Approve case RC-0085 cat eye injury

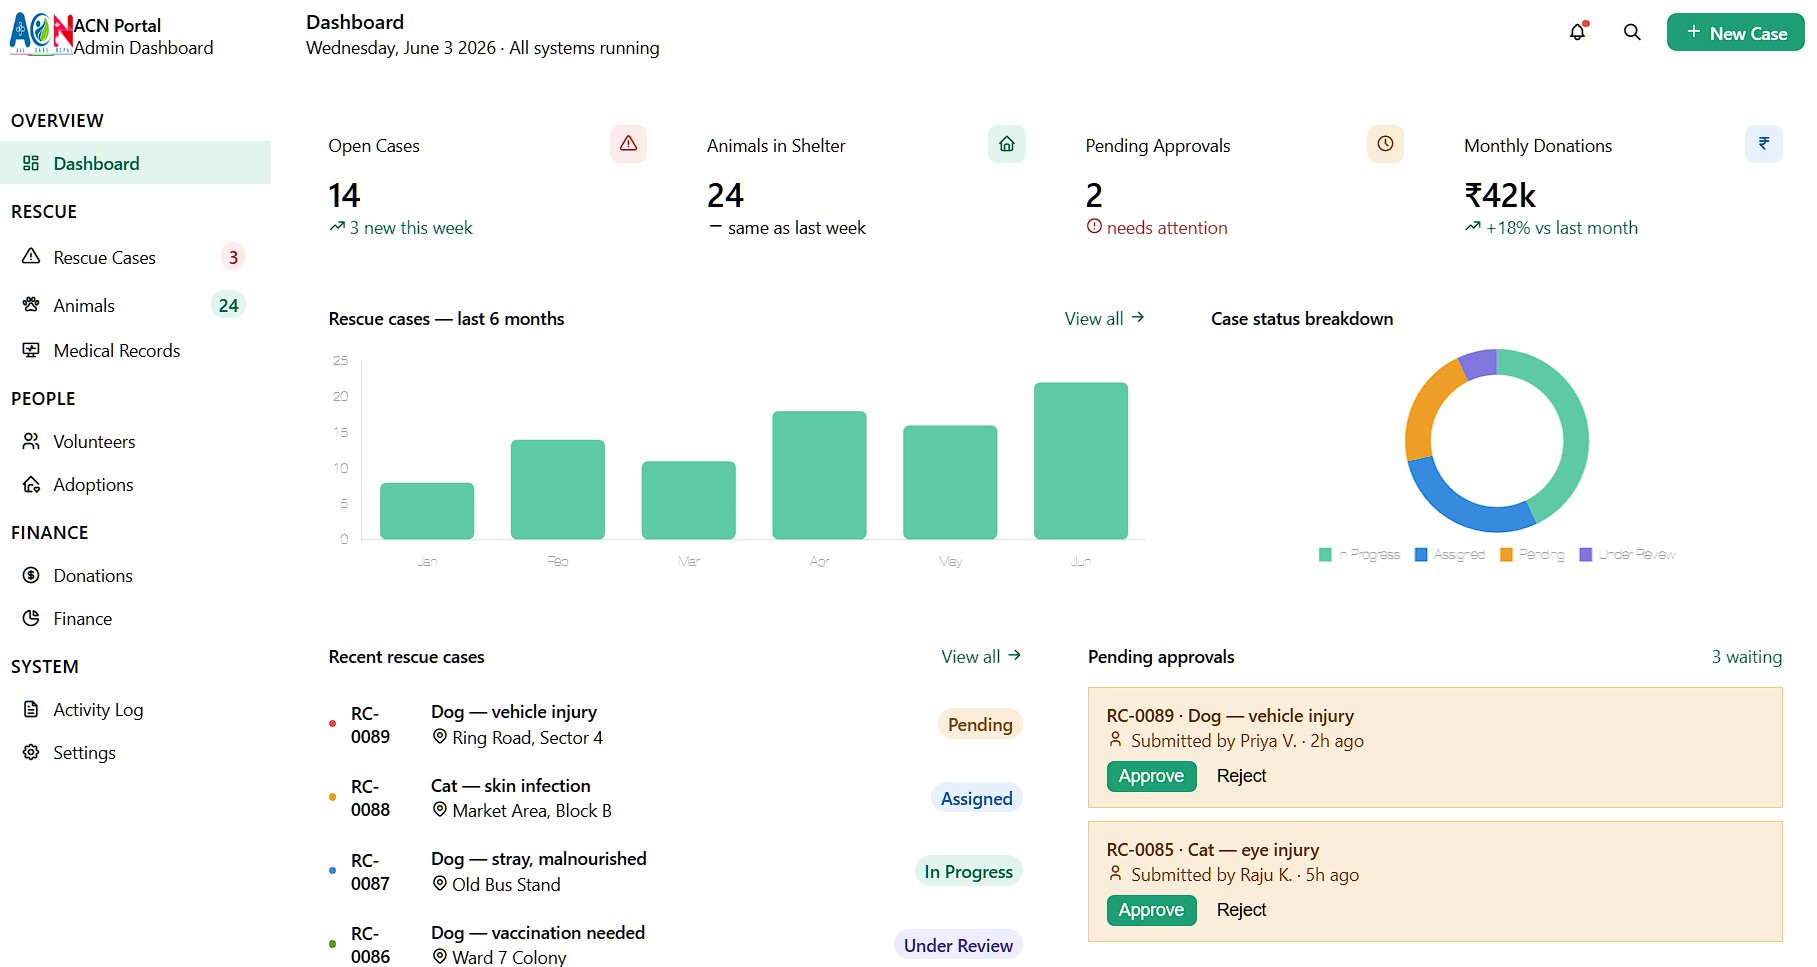tap(1151, 910)
